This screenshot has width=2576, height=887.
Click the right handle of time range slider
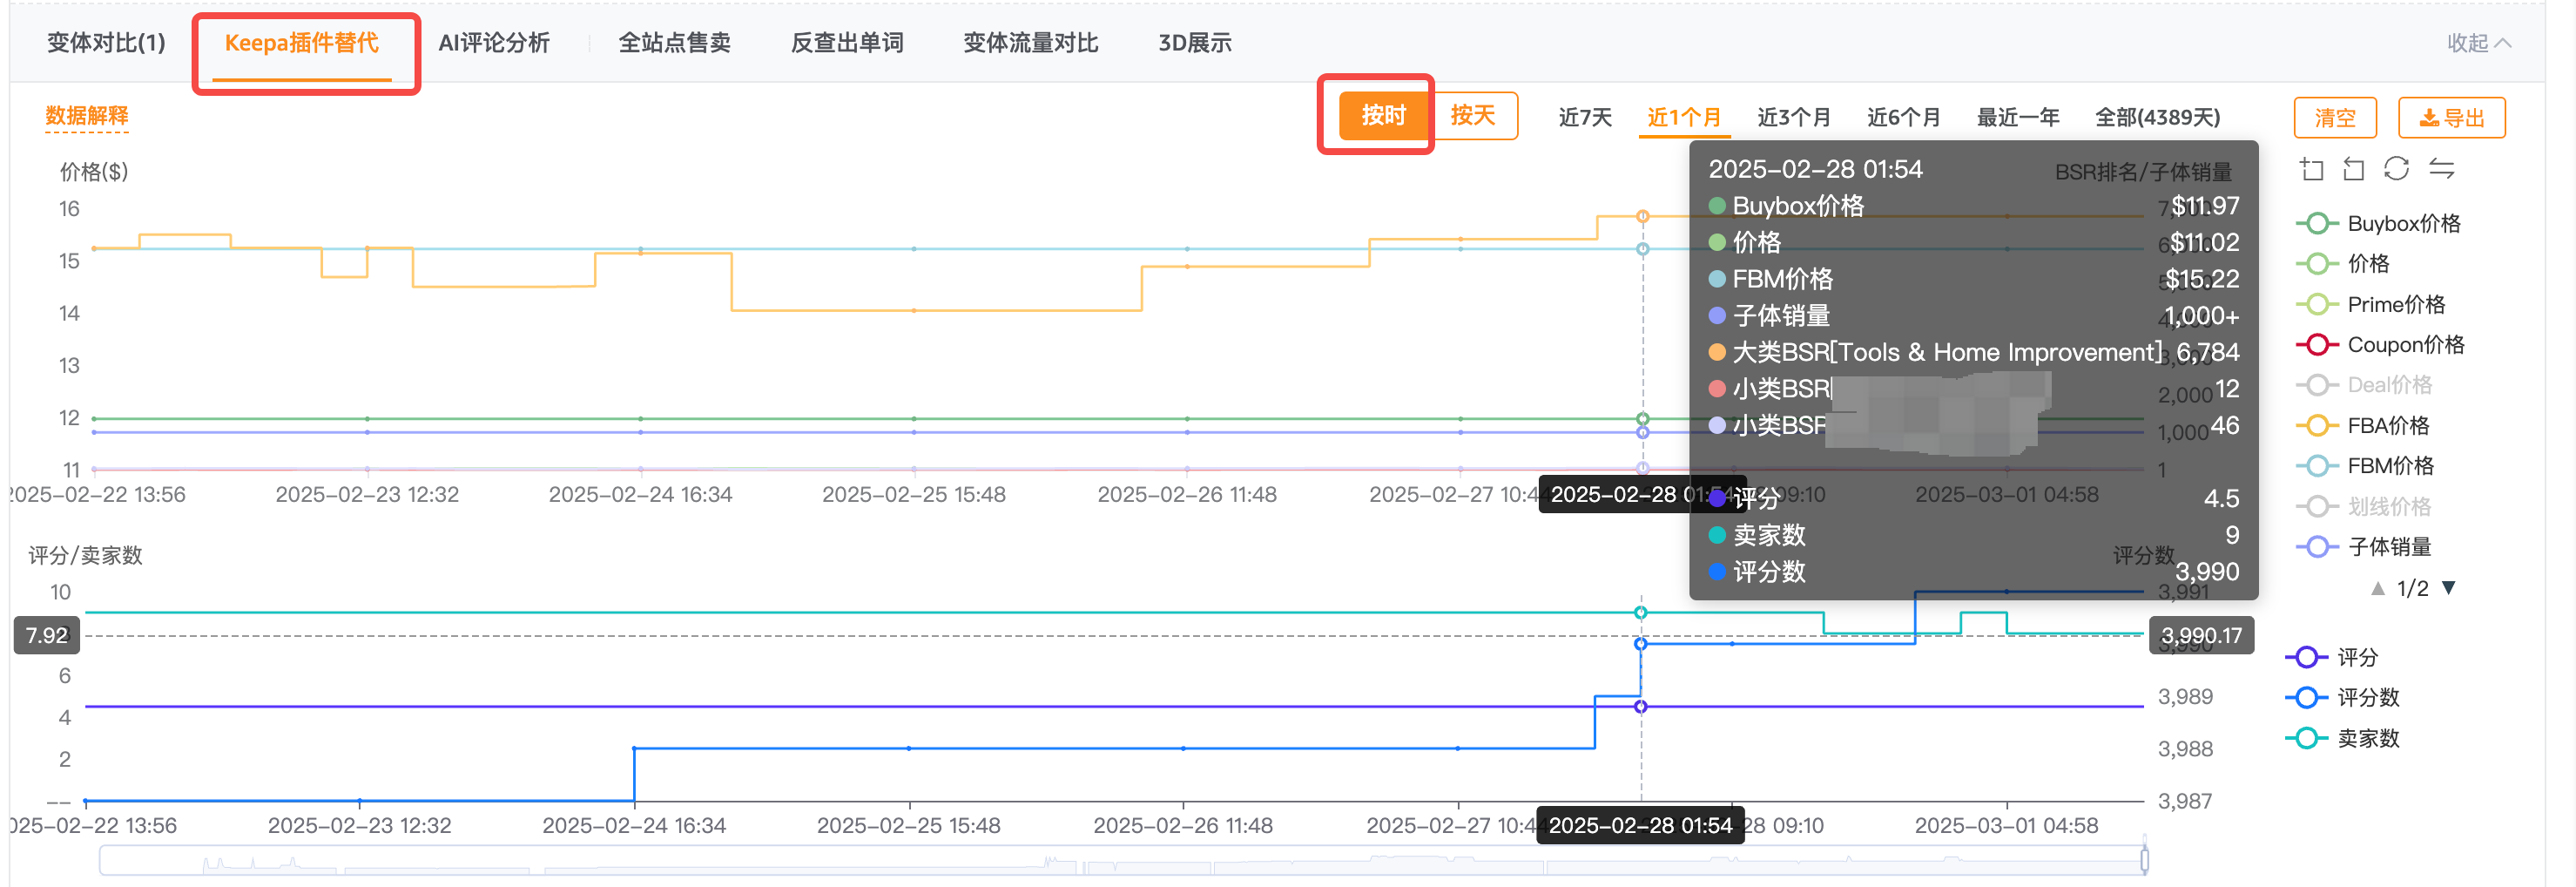click(2144, 860)
